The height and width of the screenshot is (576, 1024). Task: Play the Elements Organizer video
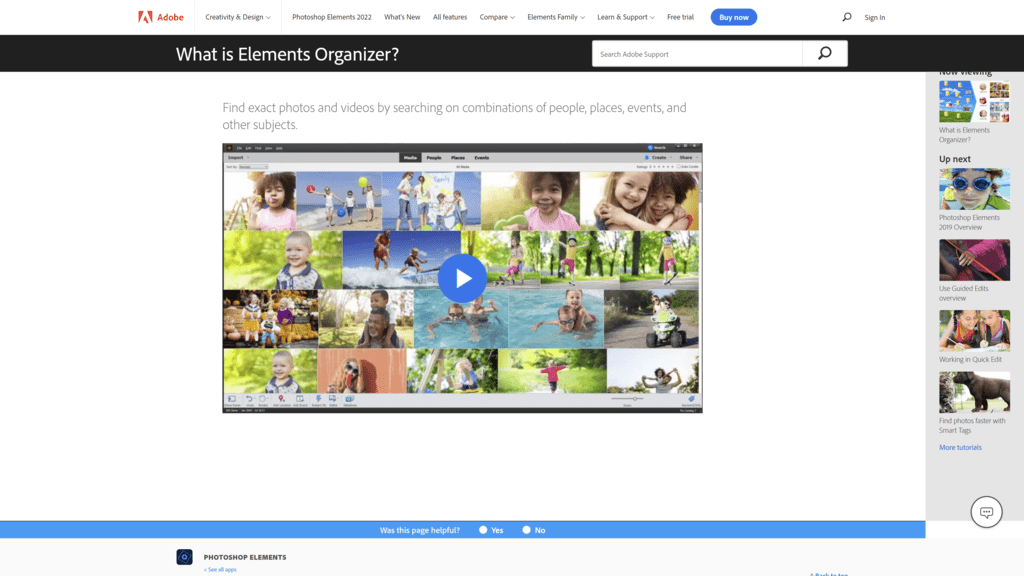pos(462,278)
